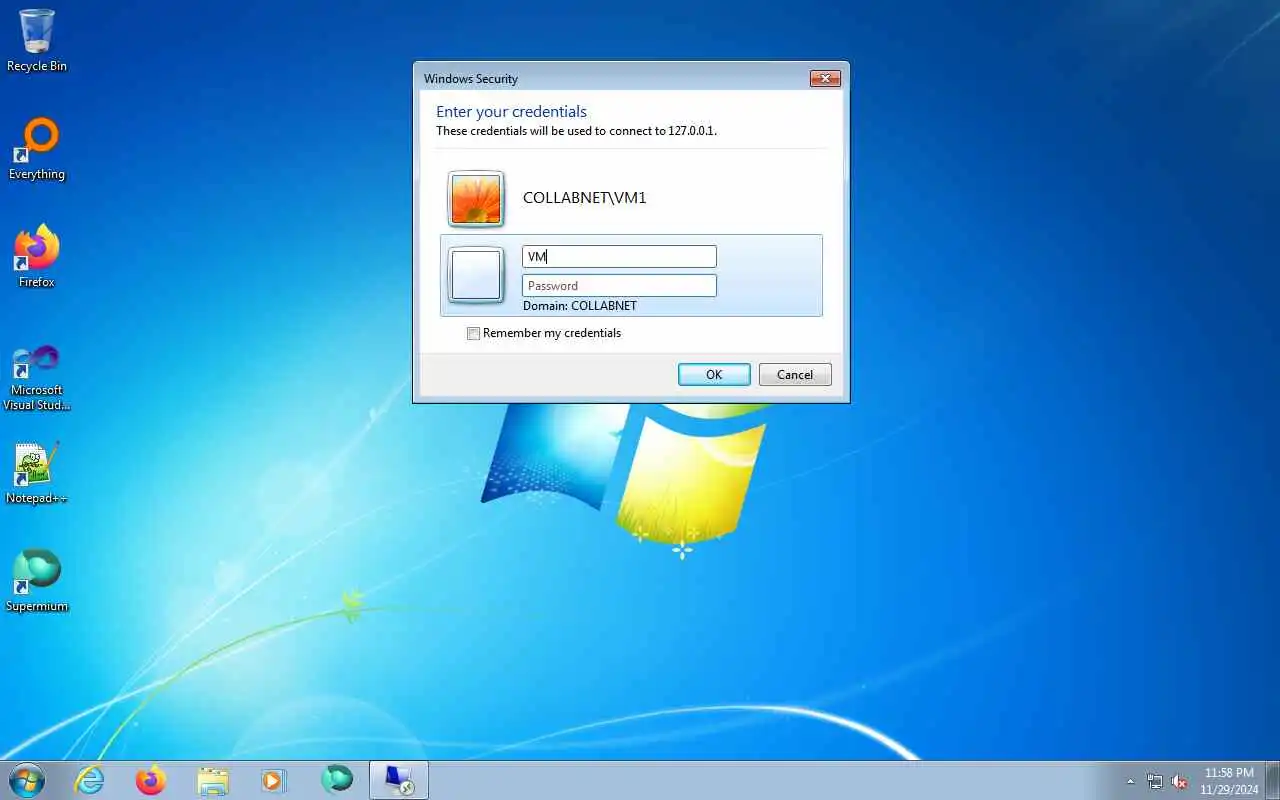Click the Remote Desktop Connection taskbar icon

[399, 780]
